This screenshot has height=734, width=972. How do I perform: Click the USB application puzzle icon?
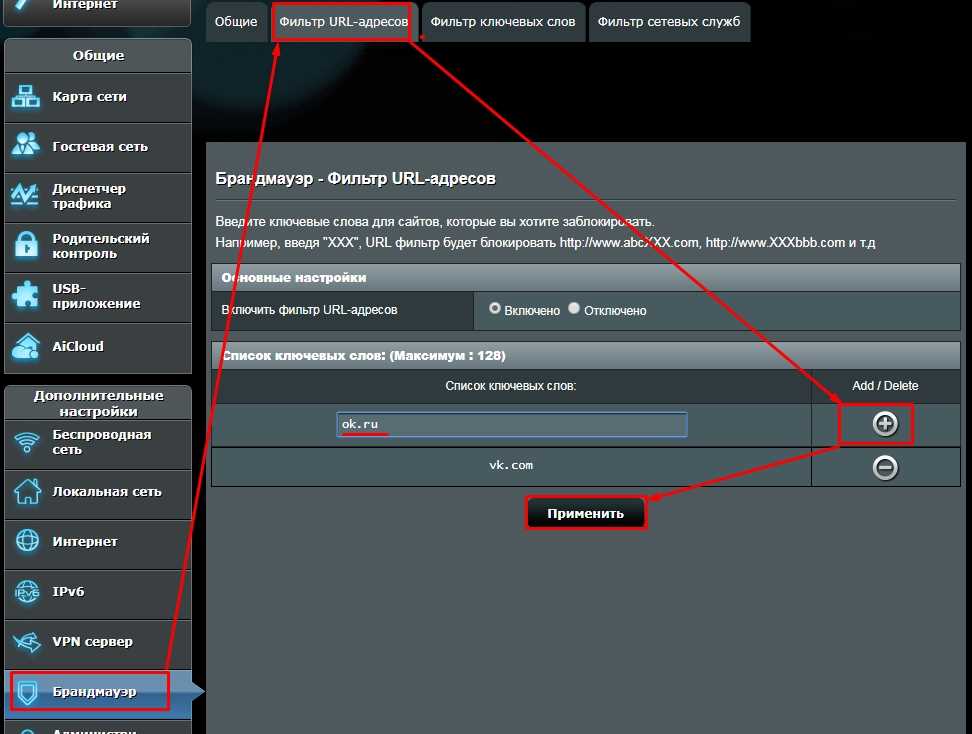pos(26,296)
